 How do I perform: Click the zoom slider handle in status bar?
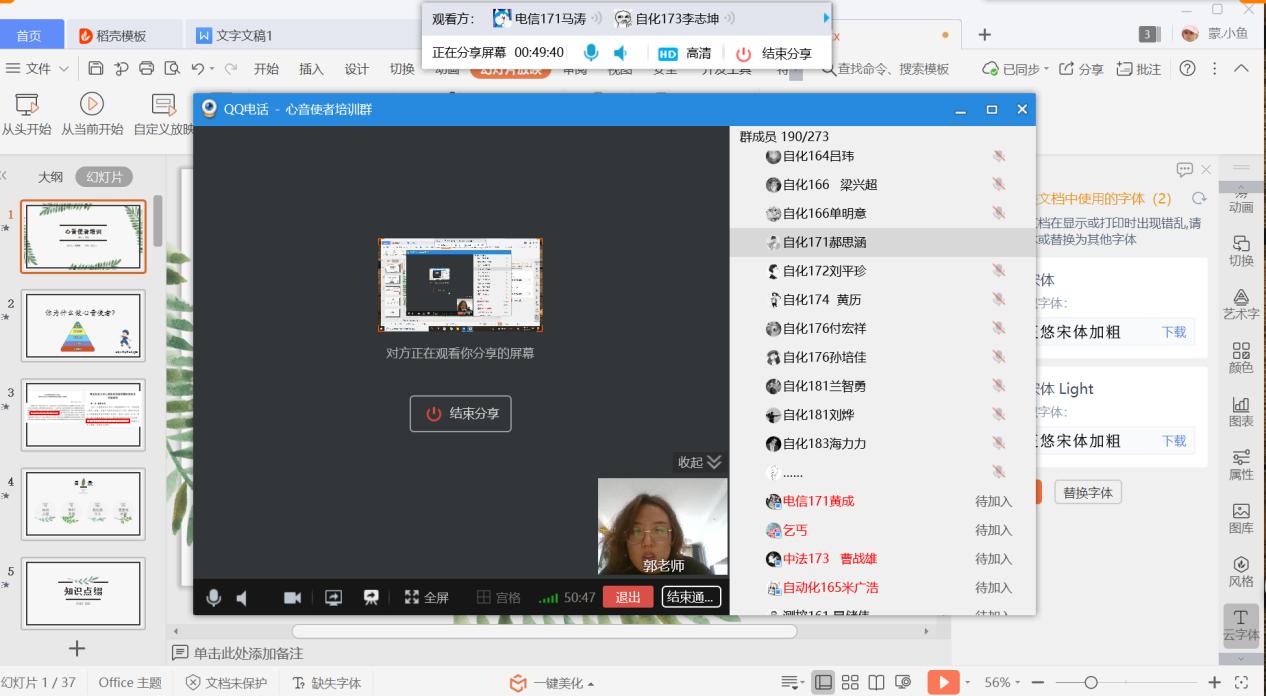tap(1091, 682)
